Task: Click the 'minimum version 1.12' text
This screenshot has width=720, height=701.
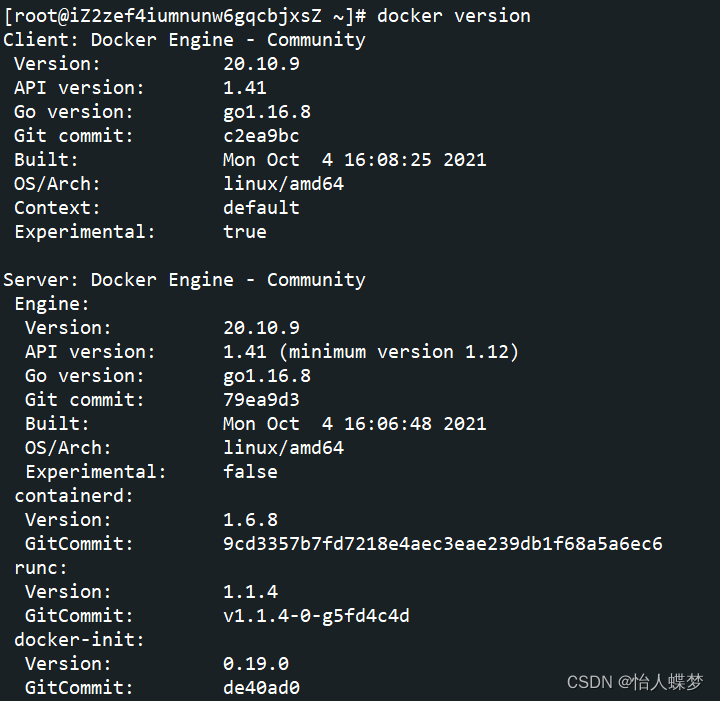Action: pos(399,352)
